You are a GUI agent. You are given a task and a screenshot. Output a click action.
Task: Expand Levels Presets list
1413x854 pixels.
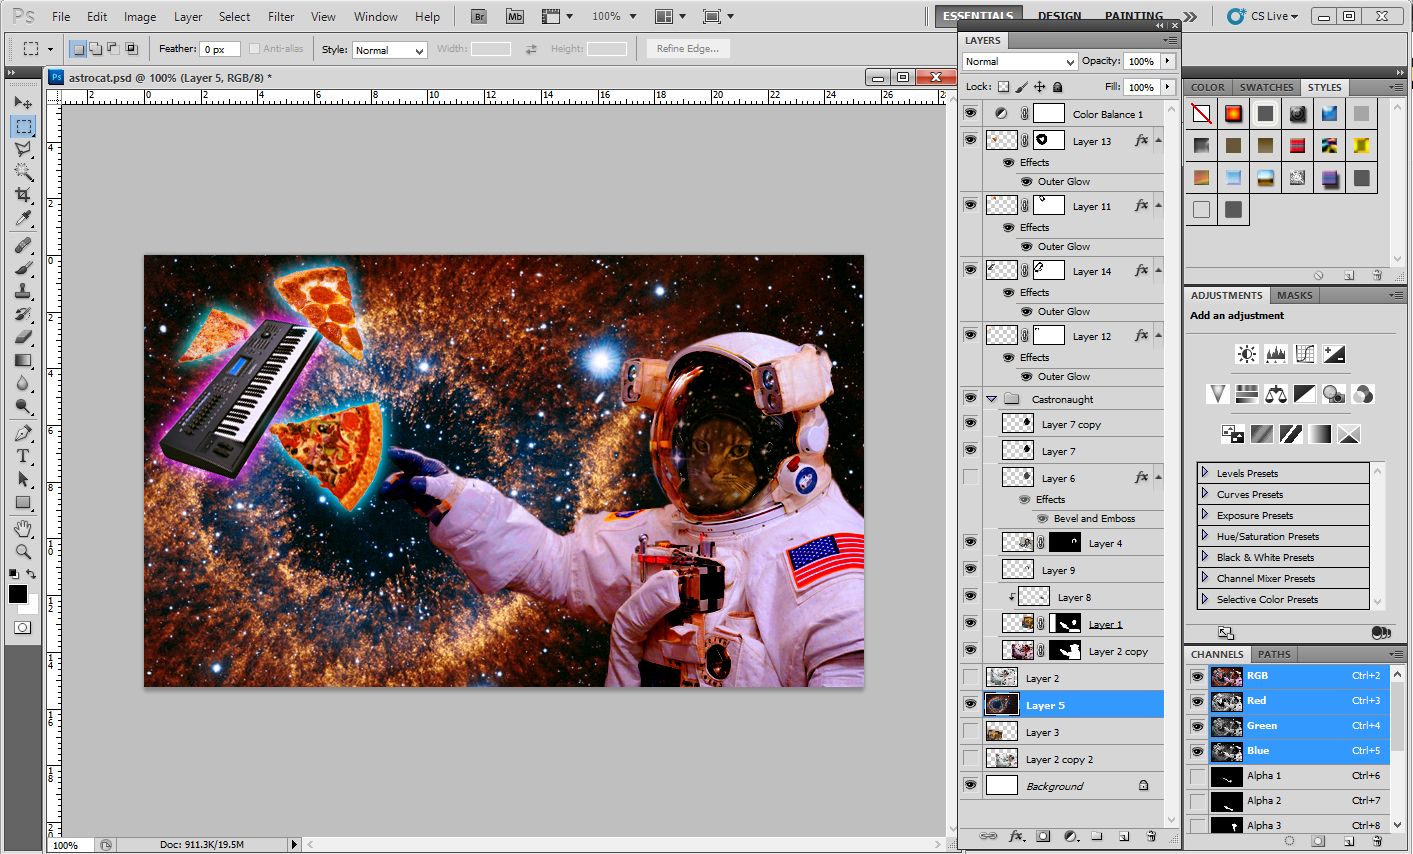pyautogui.click(x=1205, y=472)
